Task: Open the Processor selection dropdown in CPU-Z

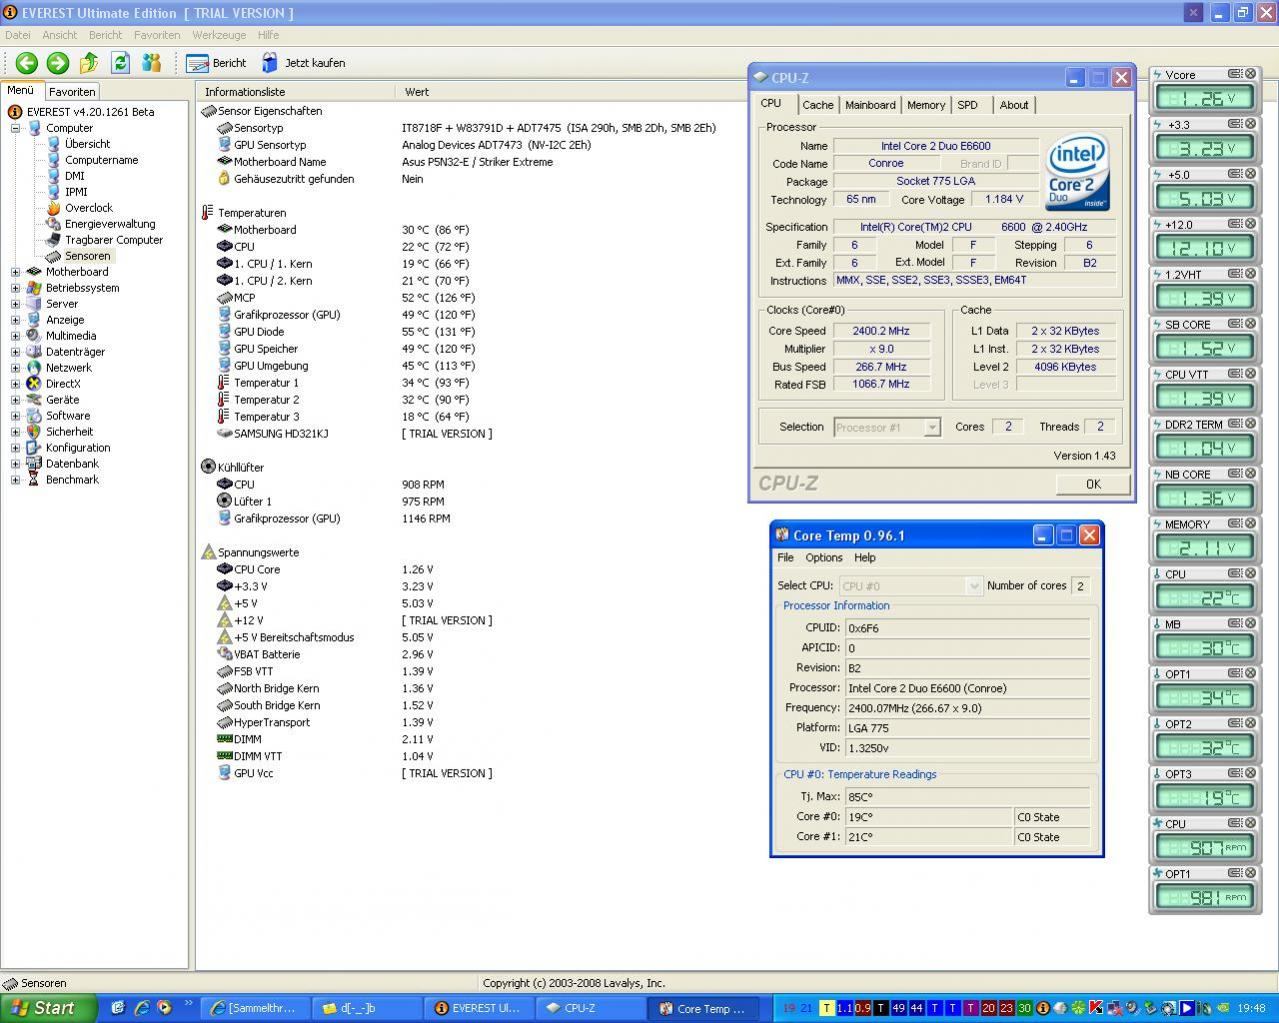Action: click(x=932, y=427)
